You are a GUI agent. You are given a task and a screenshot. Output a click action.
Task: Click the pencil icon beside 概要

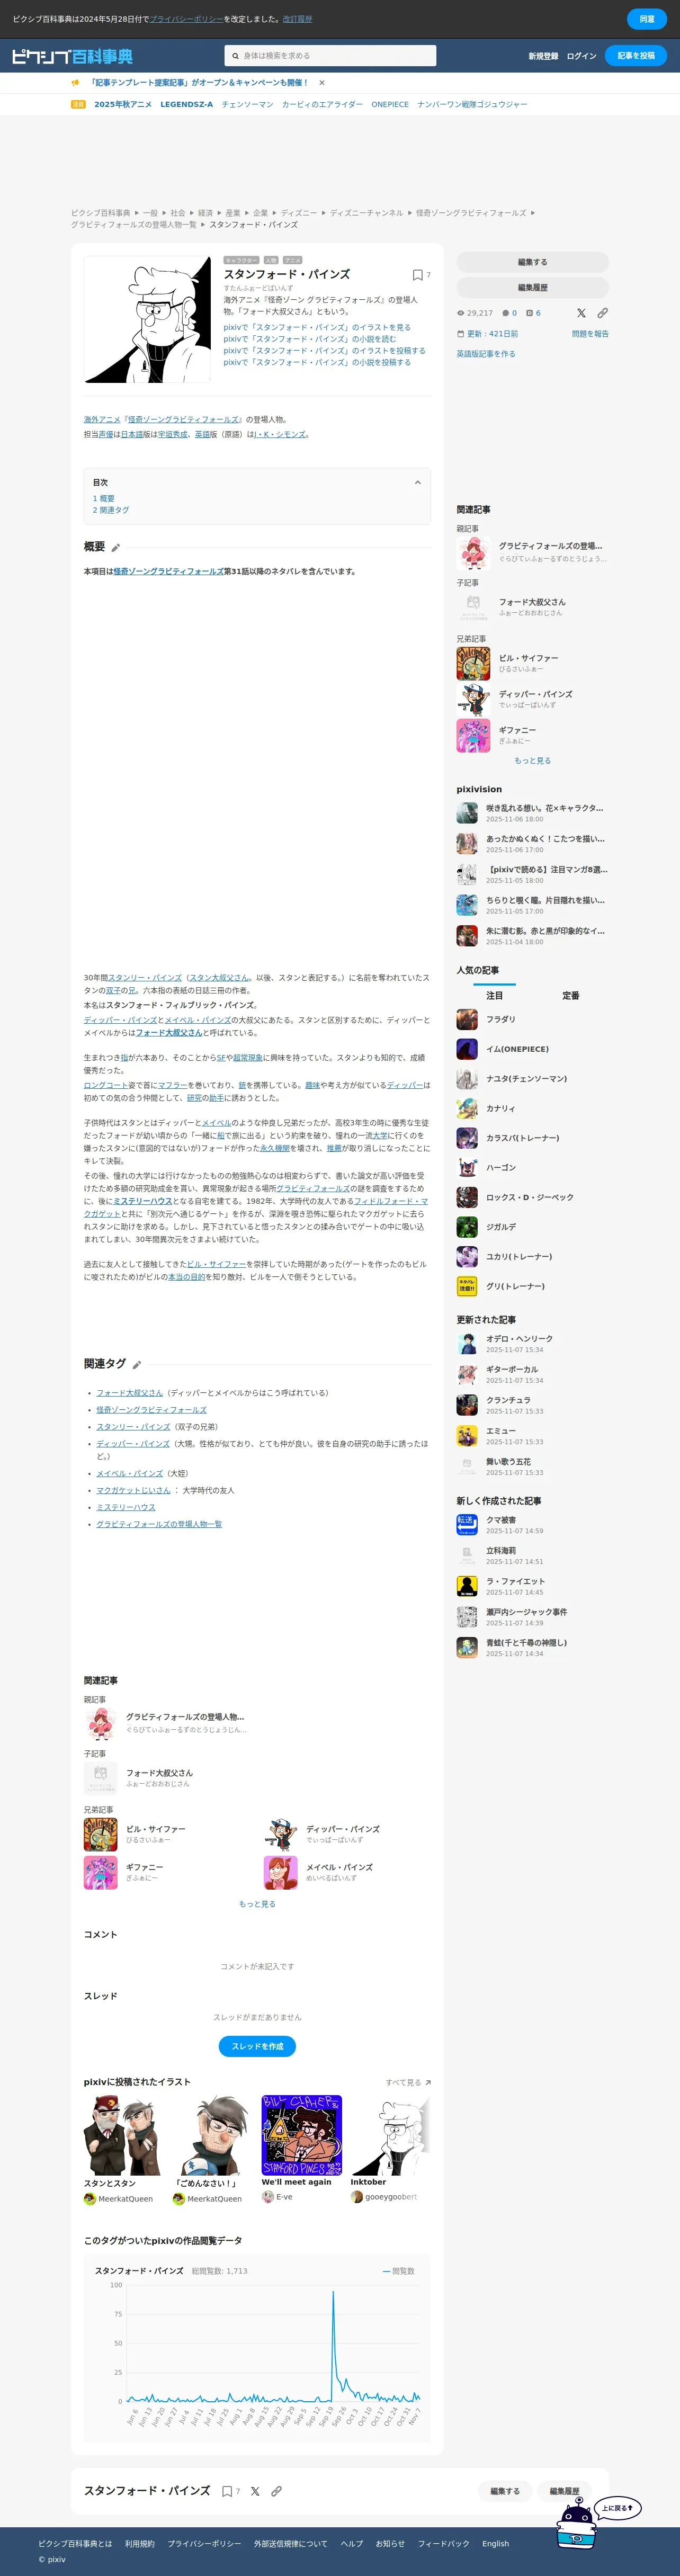(x=115, y=547)
